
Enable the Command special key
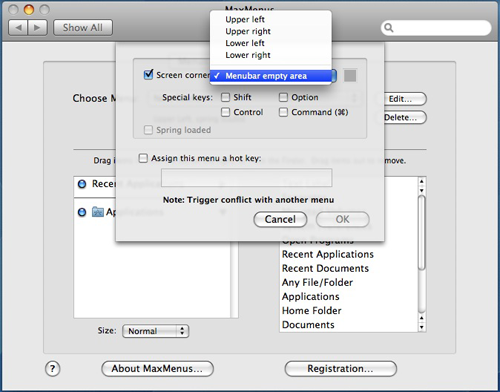pyautogui.click(x=283, y=112)
